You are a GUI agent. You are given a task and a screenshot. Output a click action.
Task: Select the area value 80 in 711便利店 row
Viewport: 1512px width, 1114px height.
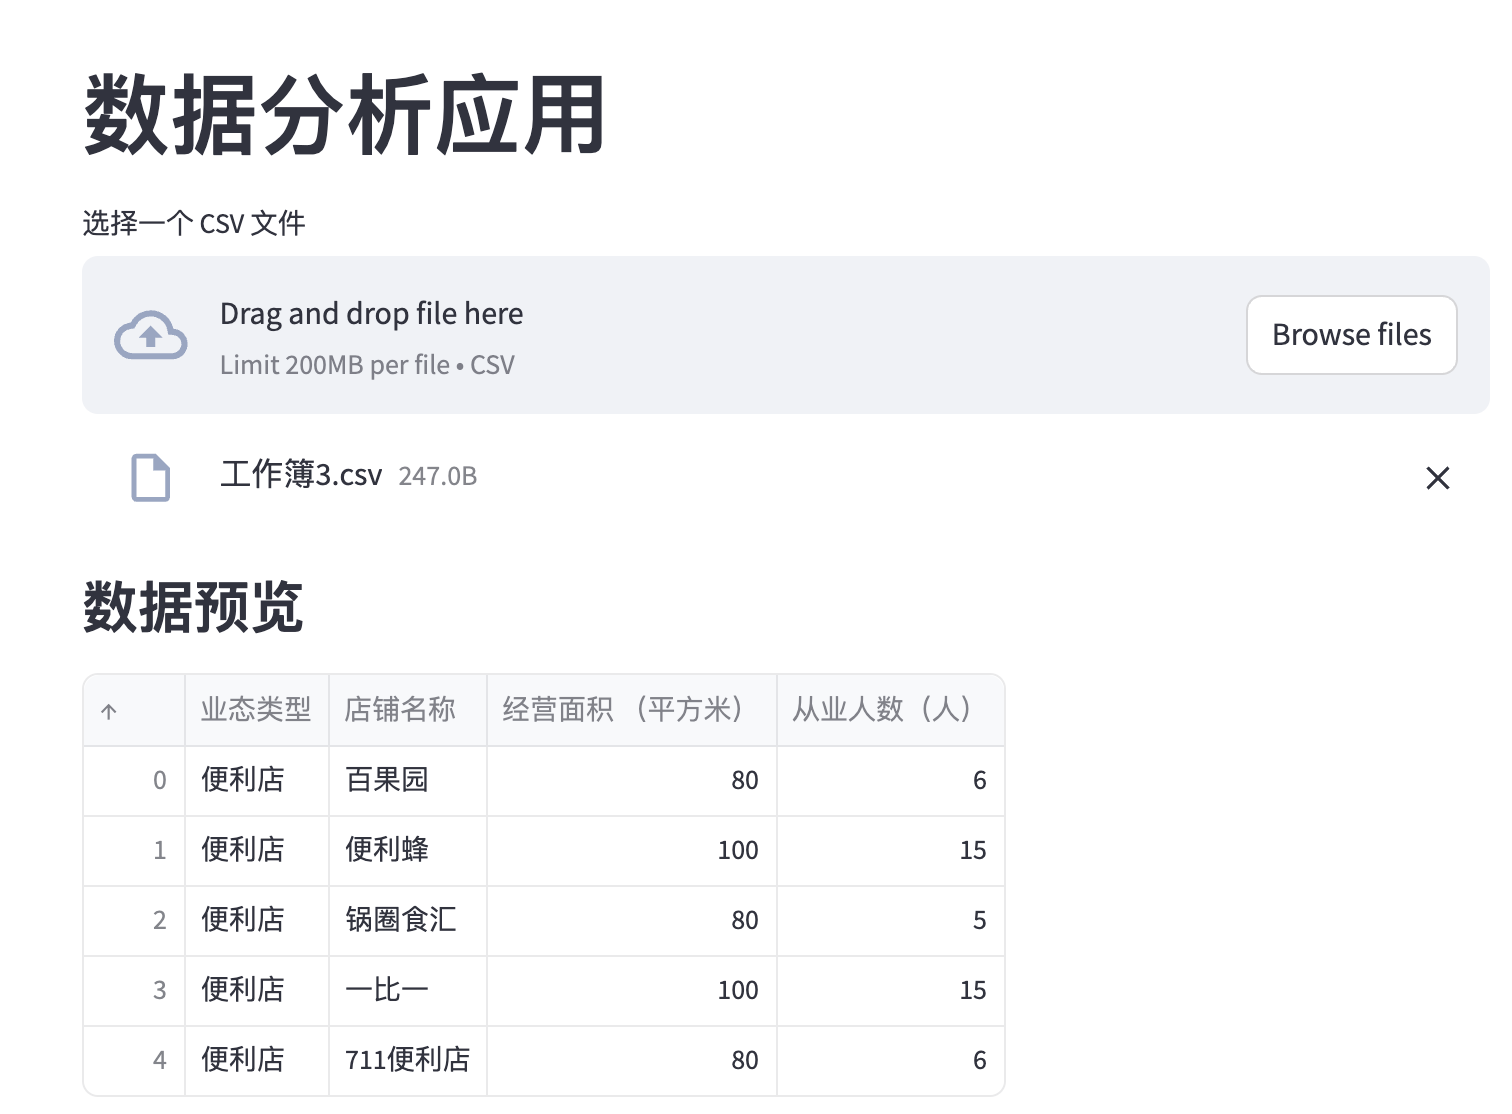[632, 1060]
